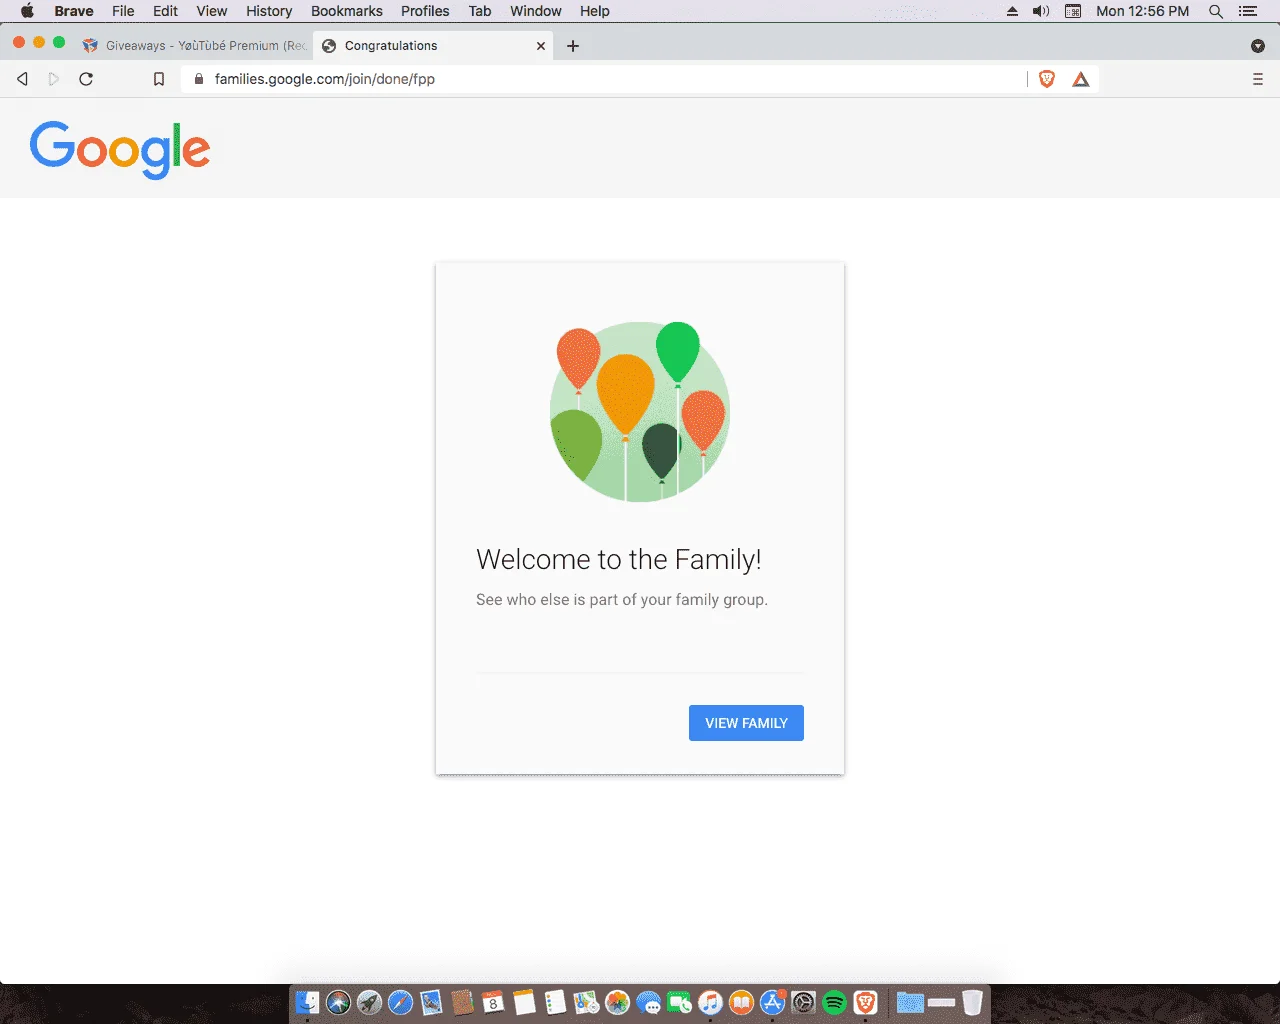Bookmark this page with the bookmark icon
The height and width of the screenshot is (1024, 1280).
[158, 79]
